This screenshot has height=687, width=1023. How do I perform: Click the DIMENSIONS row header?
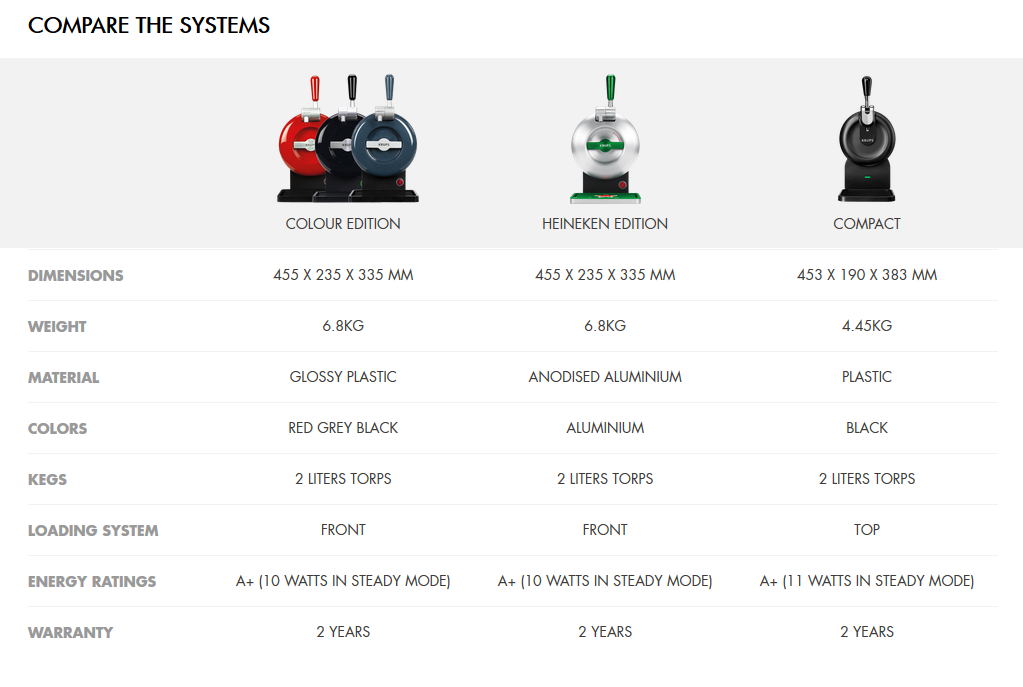tap(76, 275)
